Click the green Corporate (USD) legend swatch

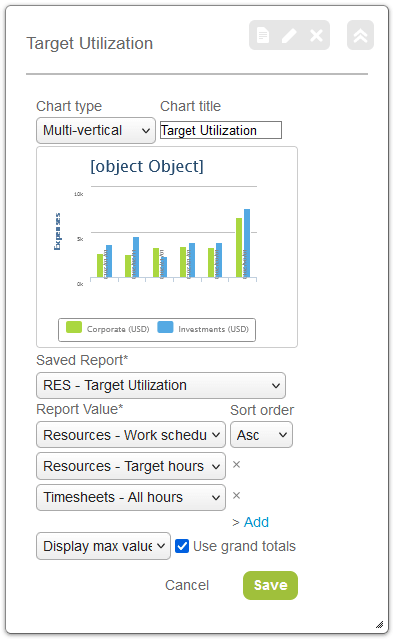pos(74,327)
